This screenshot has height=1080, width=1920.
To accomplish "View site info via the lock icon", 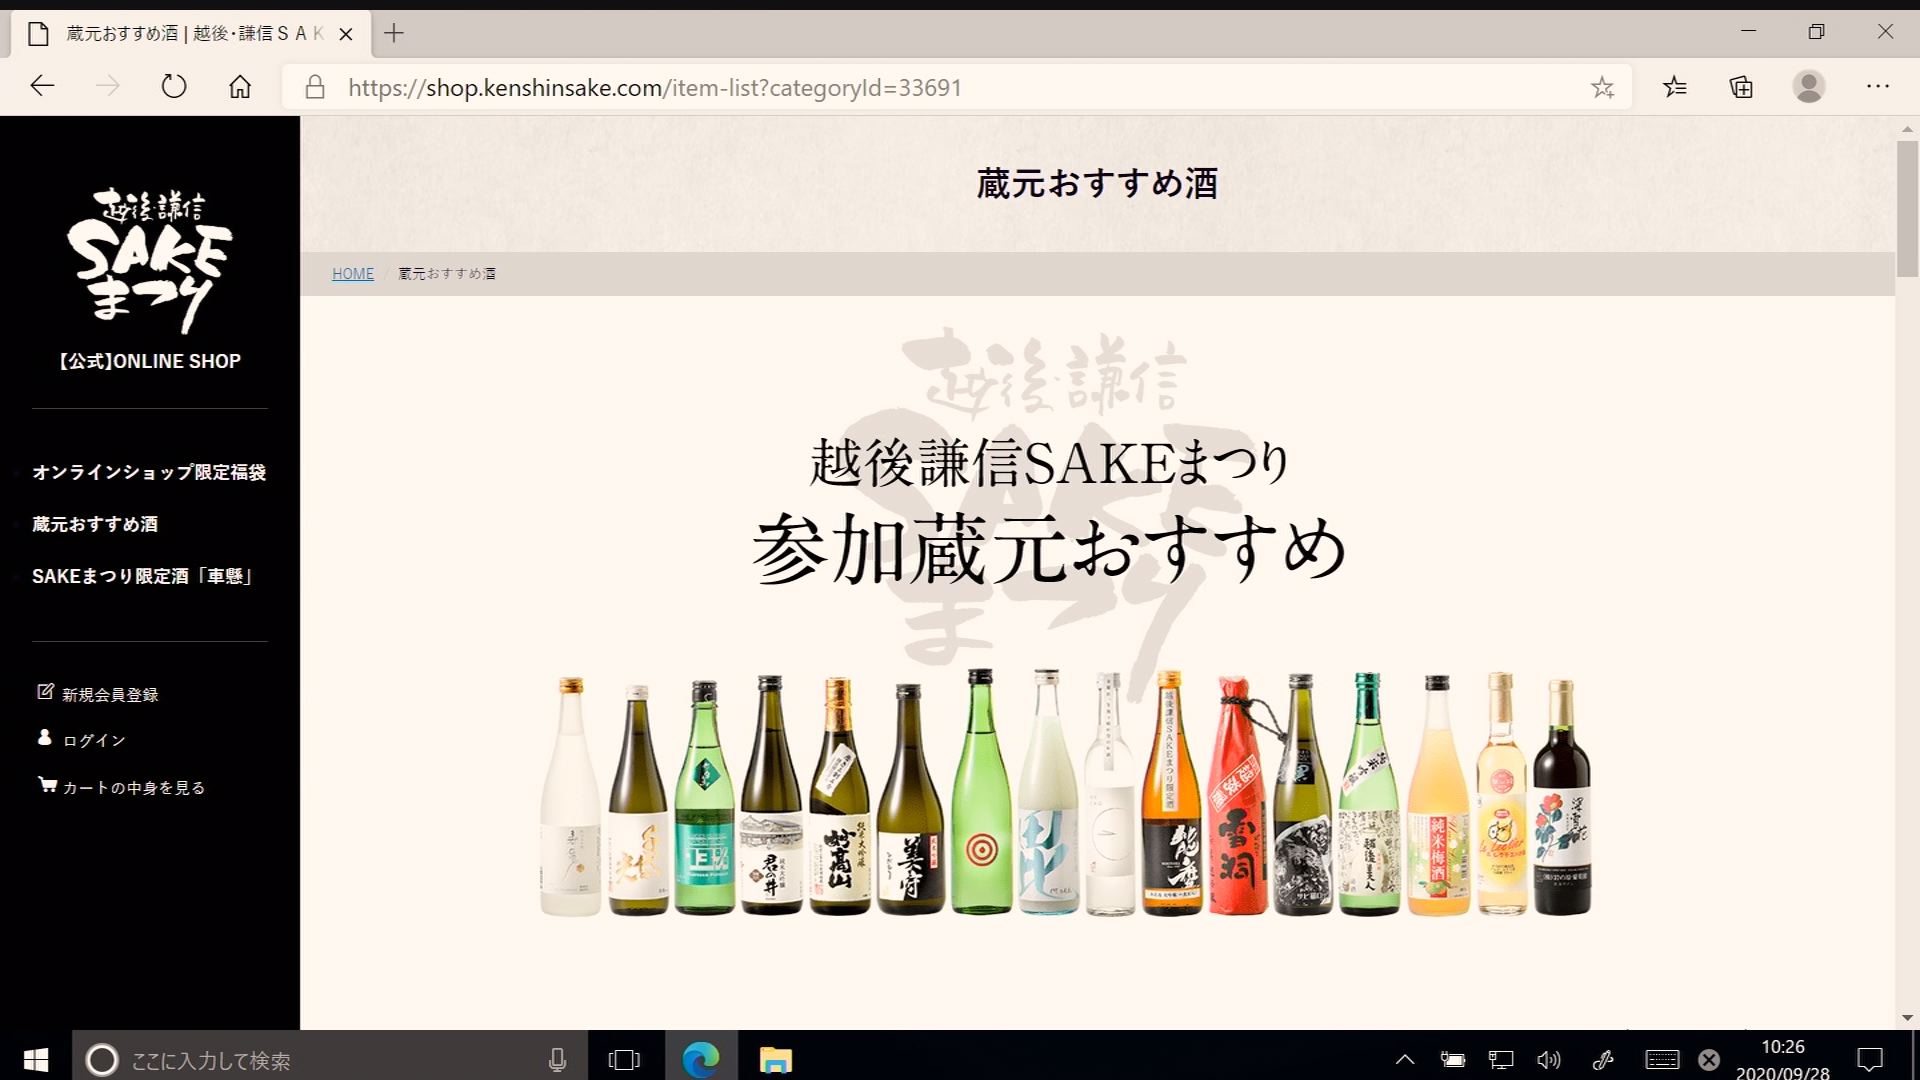I will tap(315, 87).
